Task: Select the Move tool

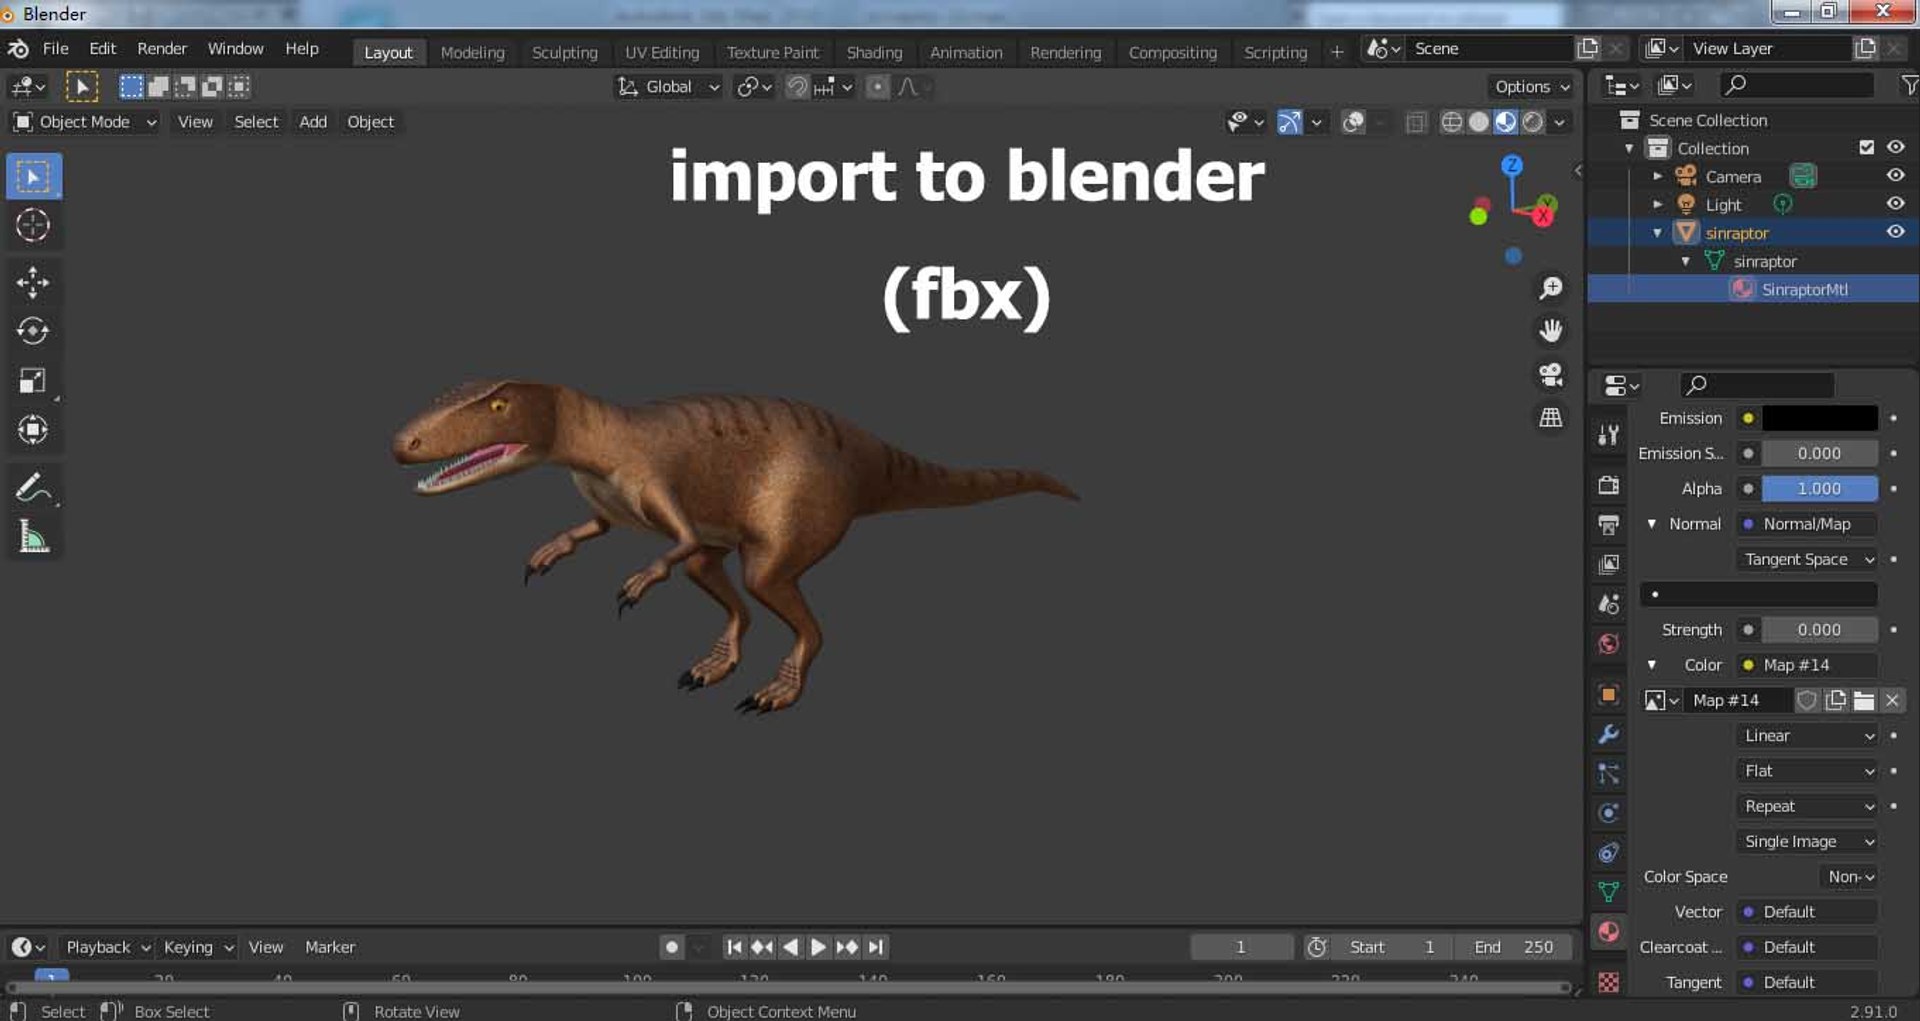Action: click(33, 282)
